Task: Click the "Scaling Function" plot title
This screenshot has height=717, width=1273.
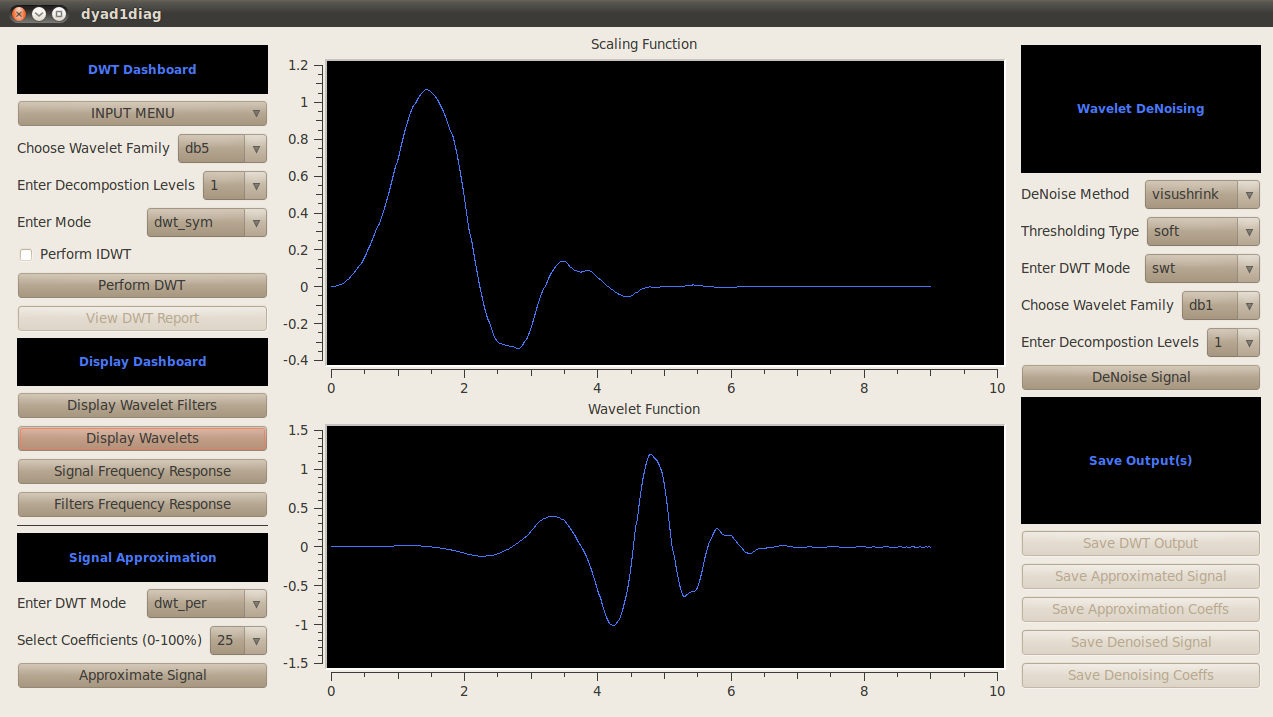Action: pos(644,44)
